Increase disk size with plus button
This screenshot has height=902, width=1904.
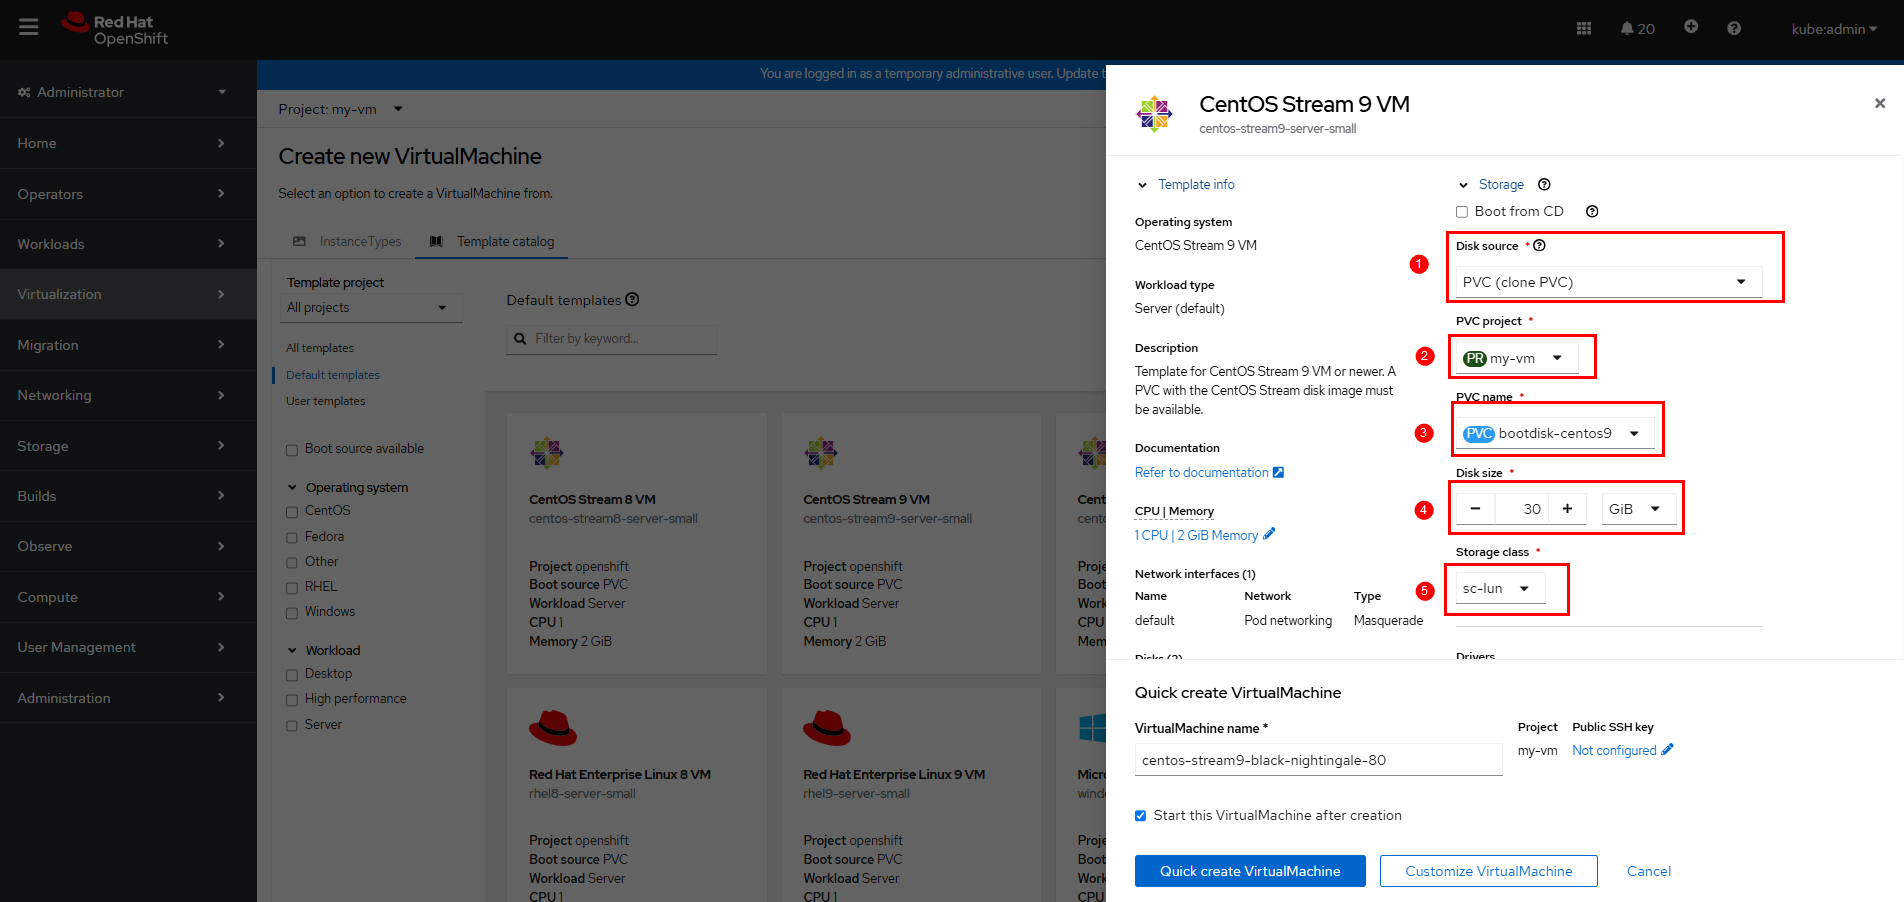click(x=1567, y=508)
